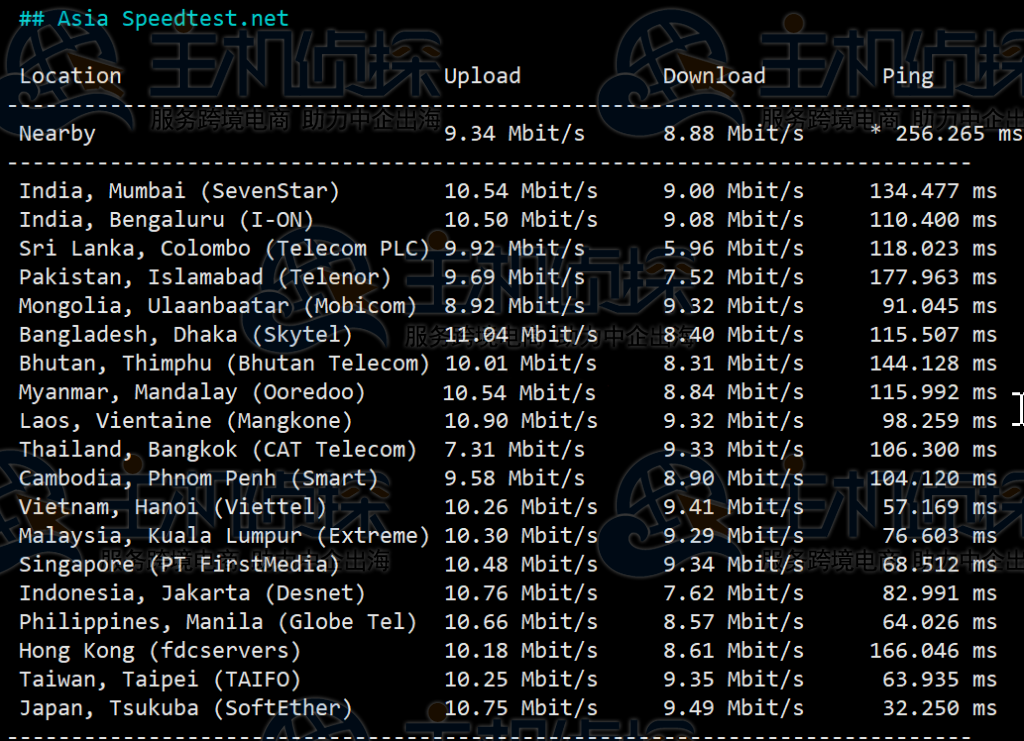Select the India, Mumbai (SevenStar) line
The width and height of the screenshot is (1024, 741).
180,191
